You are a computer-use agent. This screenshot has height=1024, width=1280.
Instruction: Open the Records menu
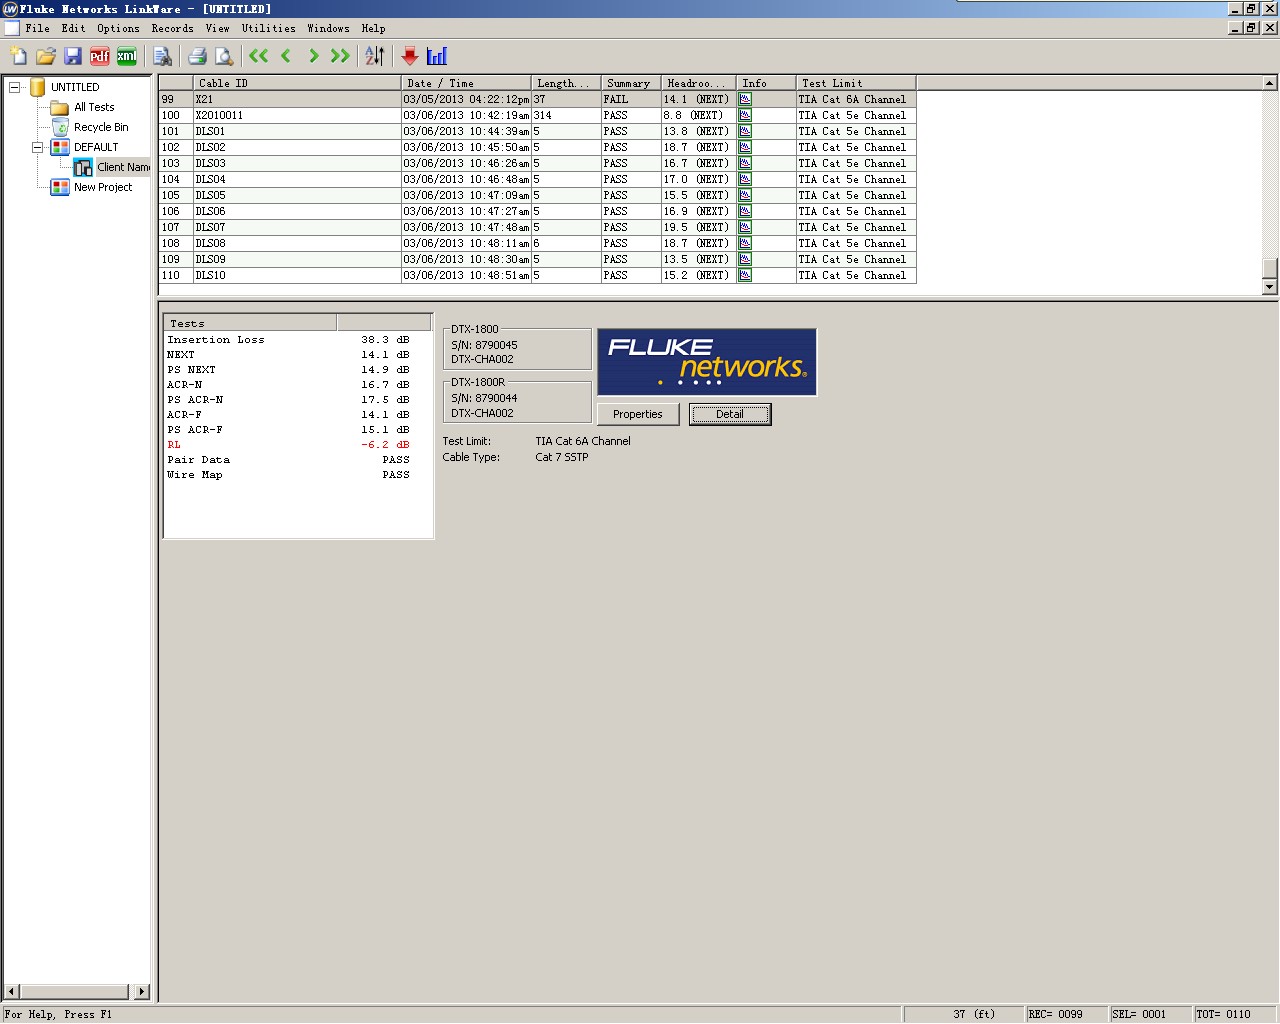(x=172, y=28)
